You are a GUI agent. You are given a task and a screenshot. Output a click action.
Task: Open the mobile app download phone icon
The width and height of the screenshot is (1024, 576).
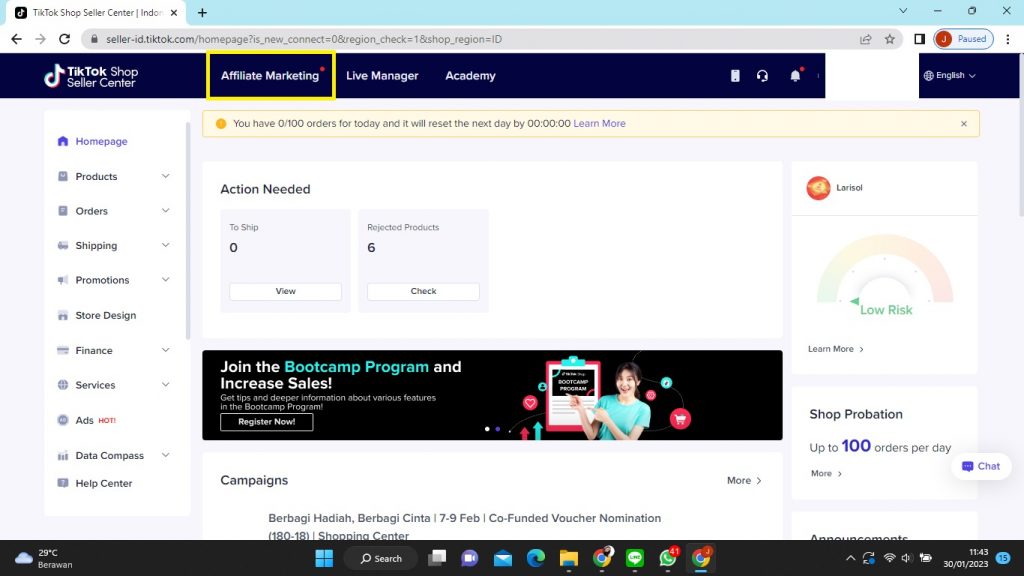735,76
